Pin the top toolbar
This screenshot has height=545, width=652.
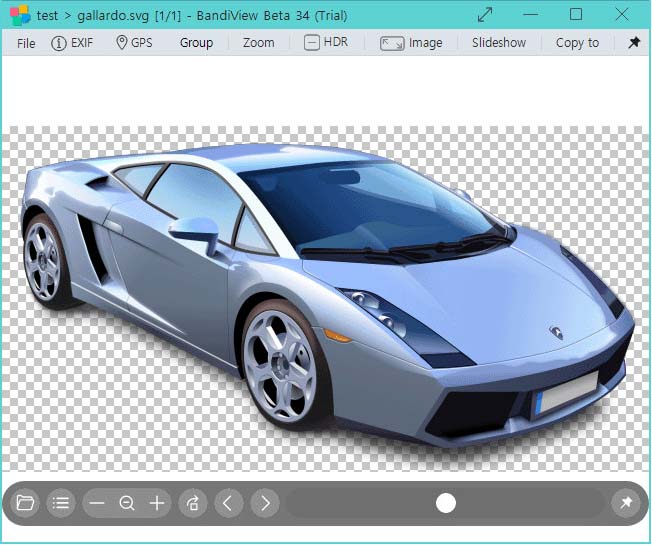pyautogui.click(x=633, y=42)
